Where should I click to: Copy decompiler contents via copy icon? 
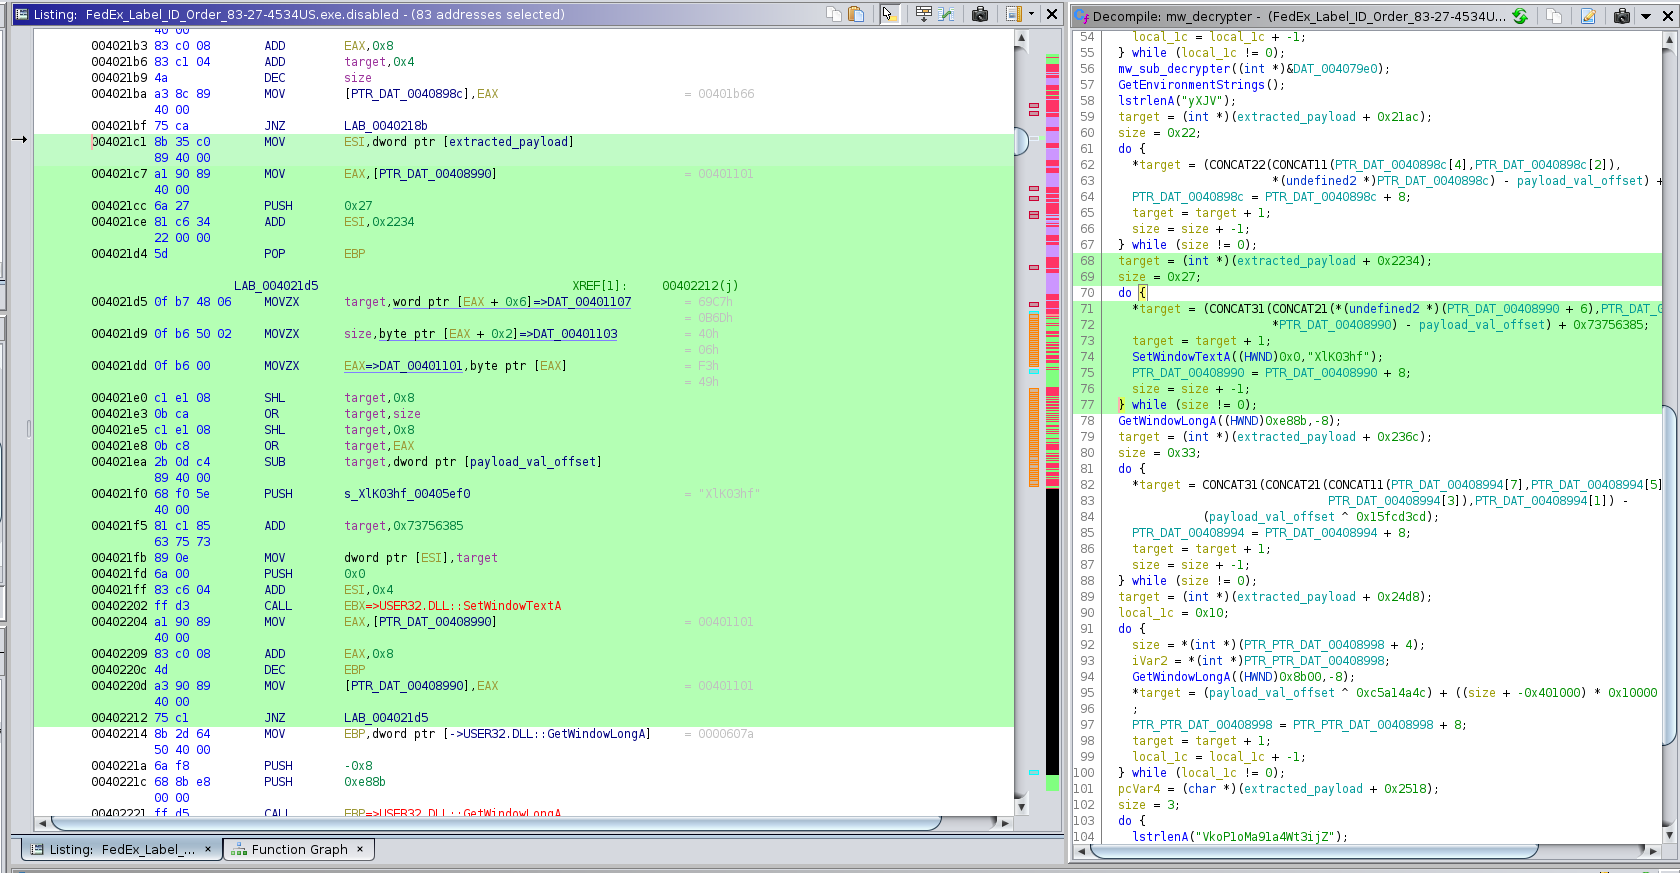(1554, 16)
